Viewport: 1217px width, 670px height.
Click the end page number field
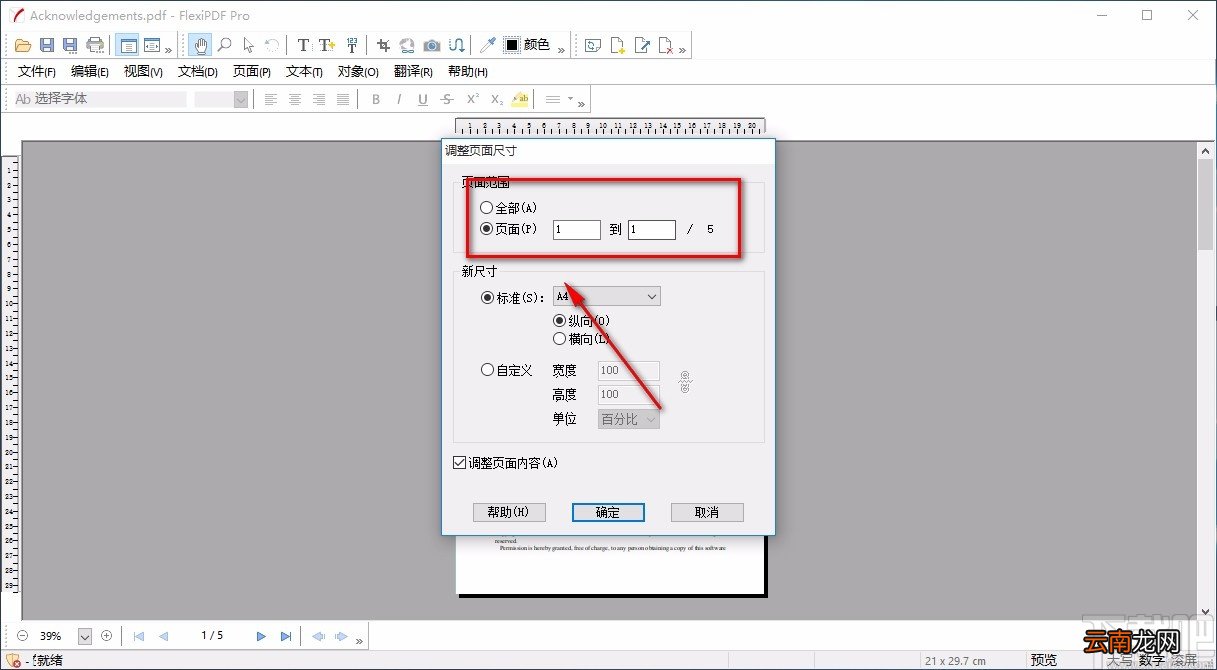coord(651,230)
